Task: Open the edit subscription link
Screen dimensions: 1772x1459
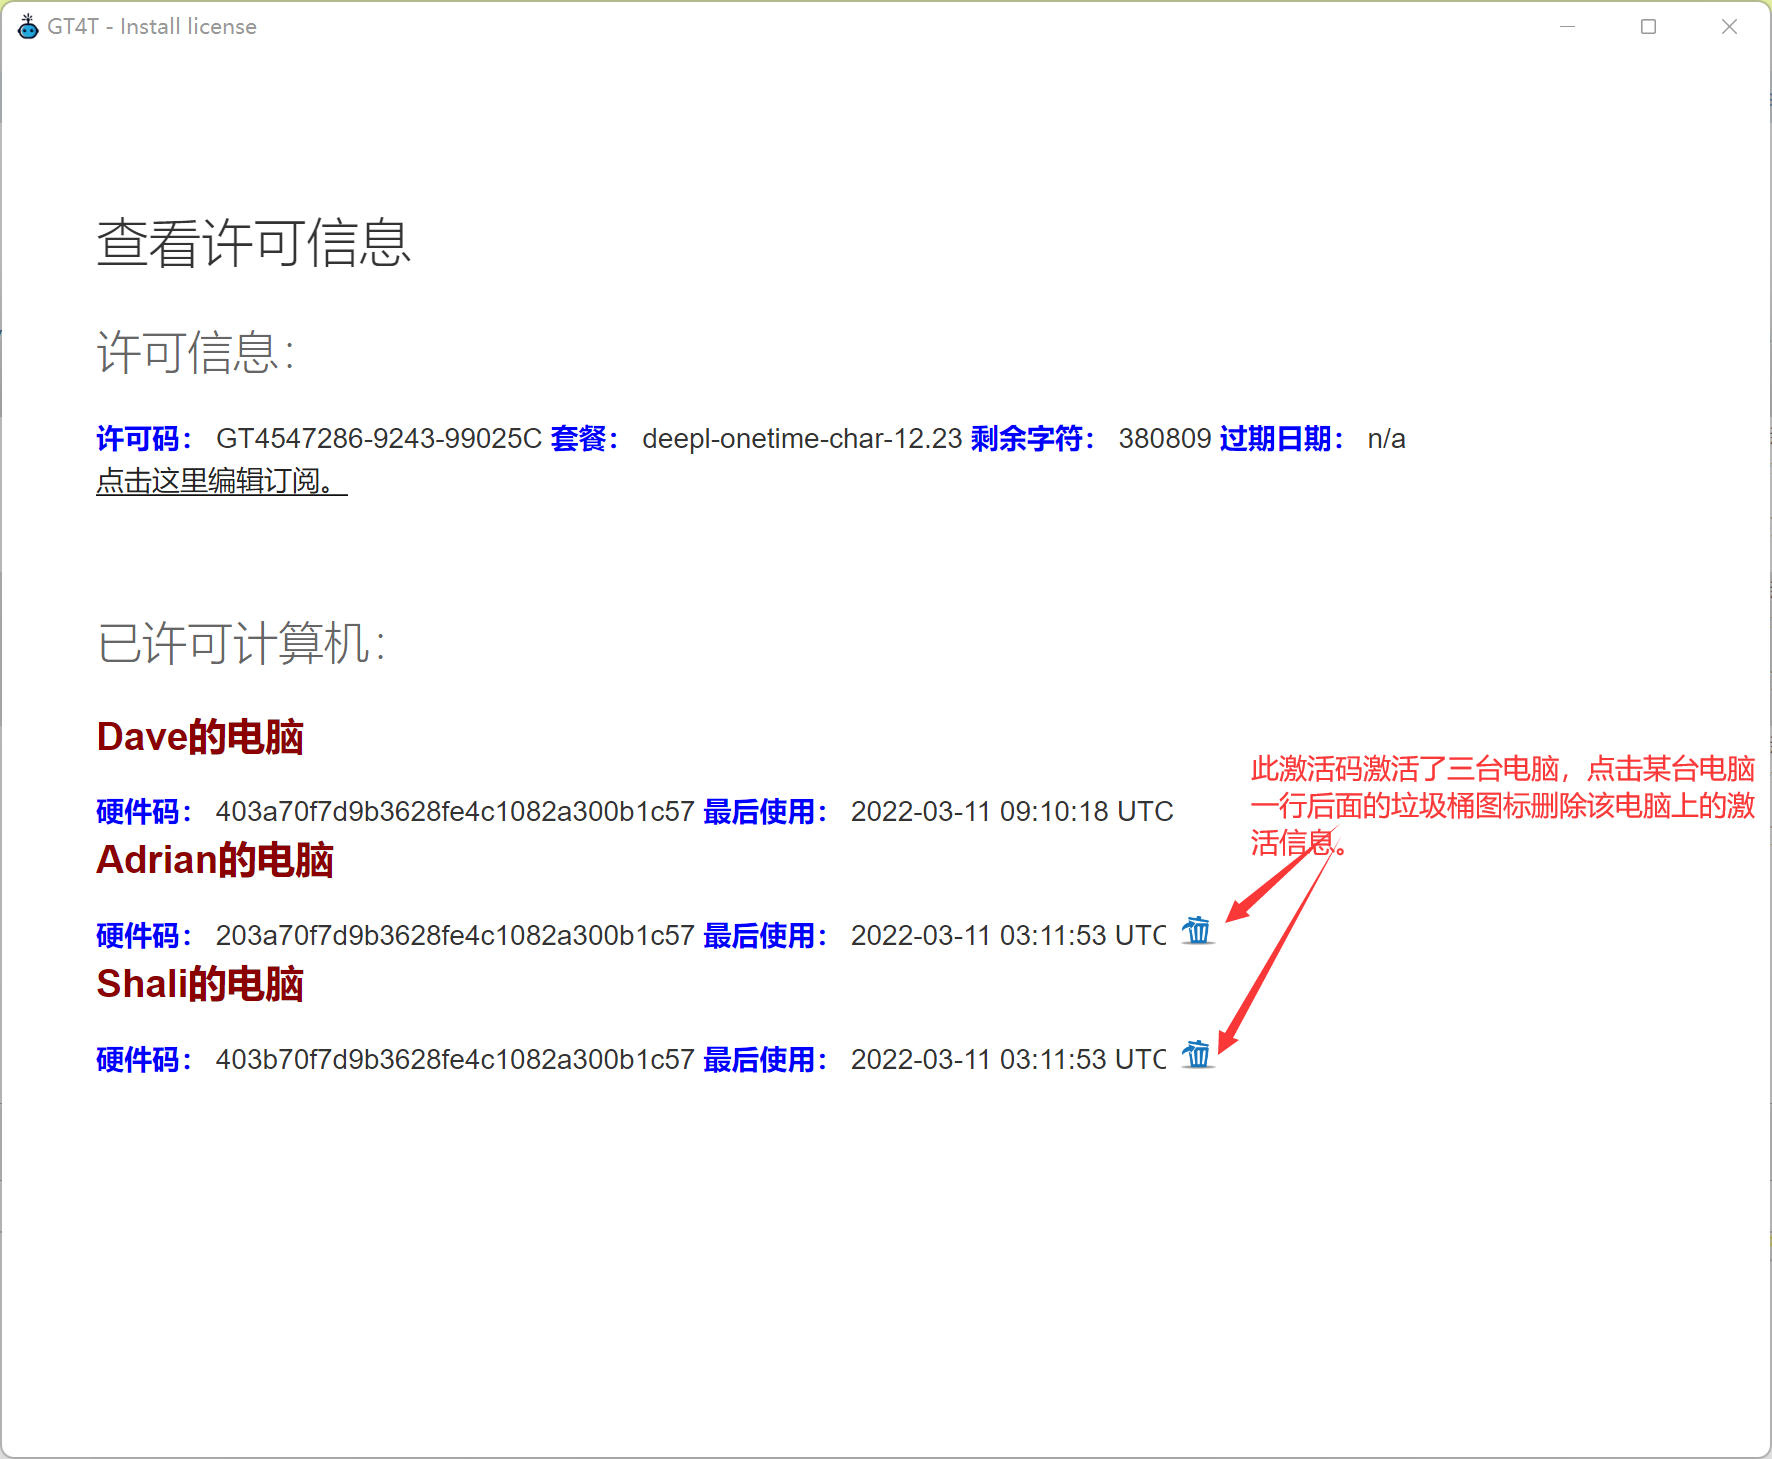Action: [x=221, y=481]
